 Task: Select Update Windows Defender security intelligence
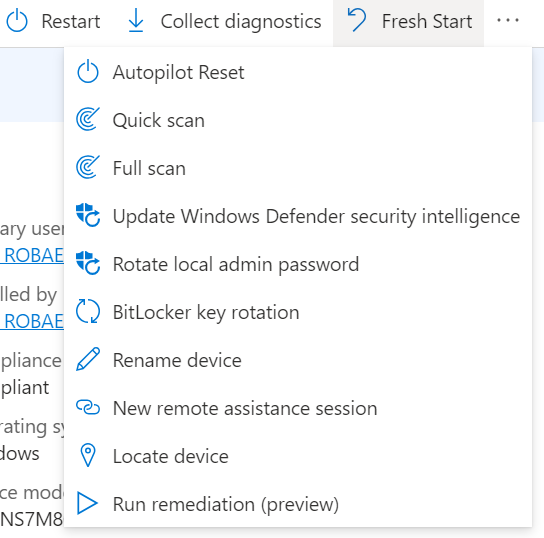[298, 216]
